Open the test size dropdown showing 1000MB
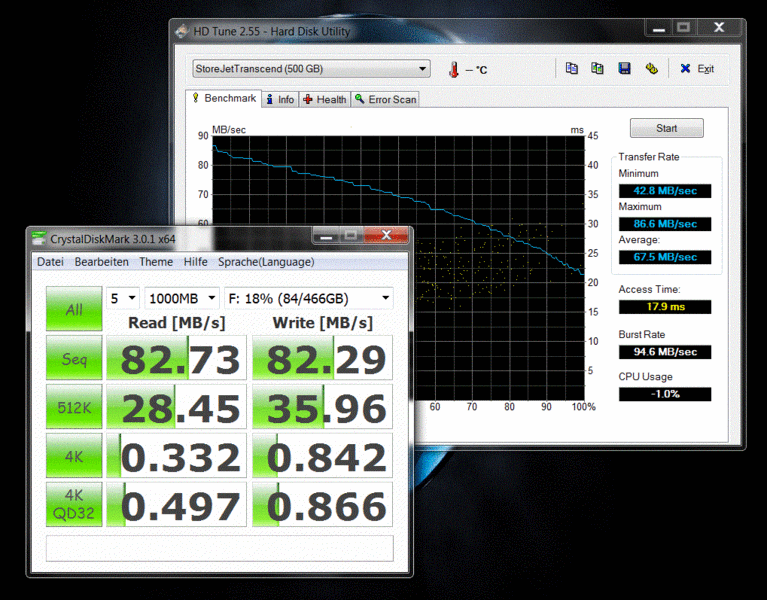767x600 pixels. pyautogui.click(x=182, y=298)
